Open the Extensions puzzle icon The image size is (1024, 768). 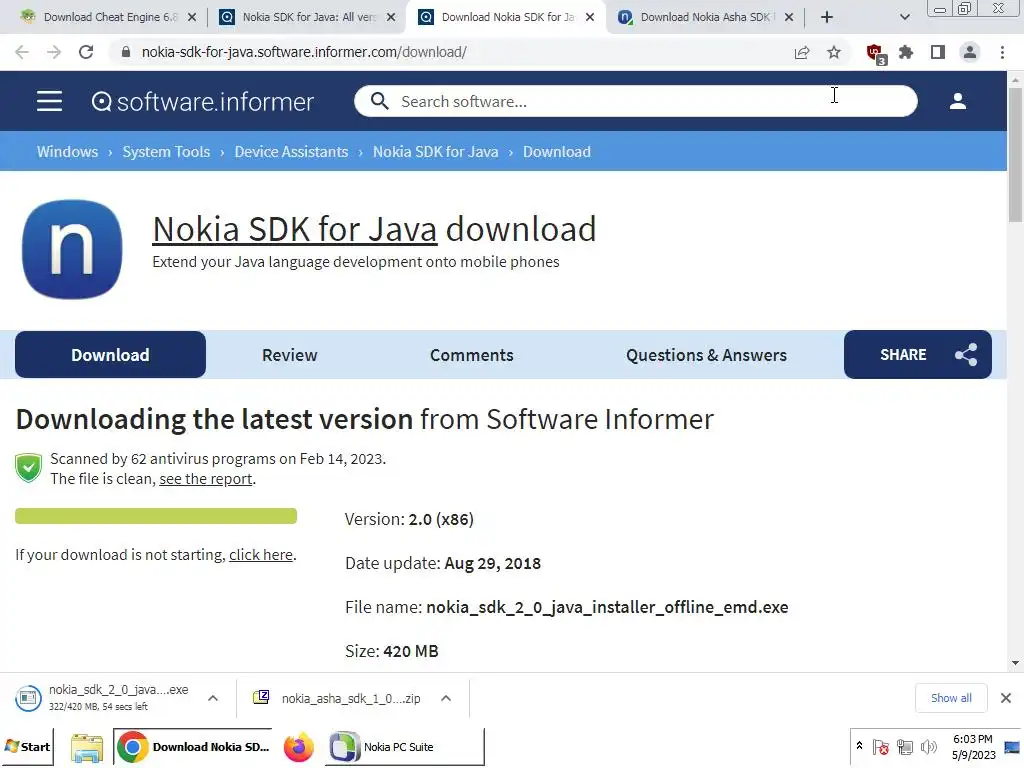coord(906,52)
